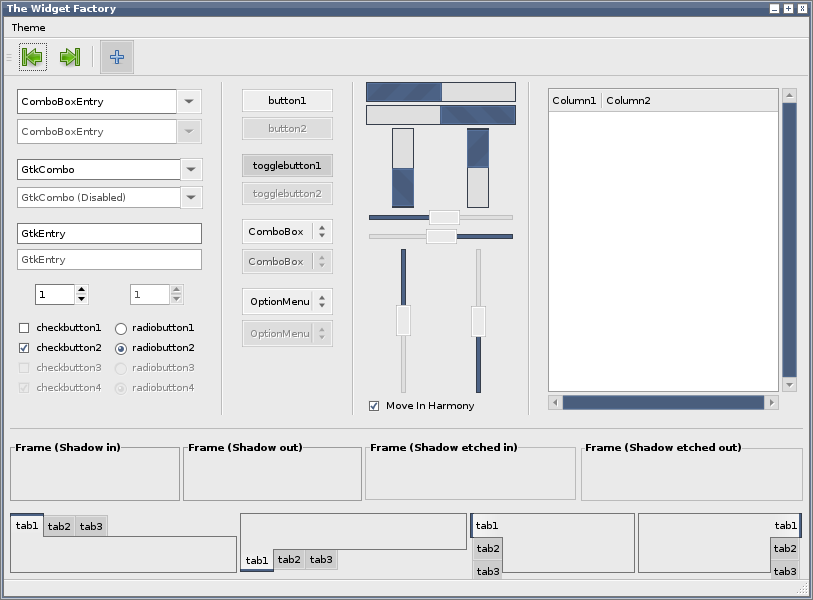Toggle togglebutton1
Image resolution: width=813 pixels, height=600 pixels.
[287, 166]
